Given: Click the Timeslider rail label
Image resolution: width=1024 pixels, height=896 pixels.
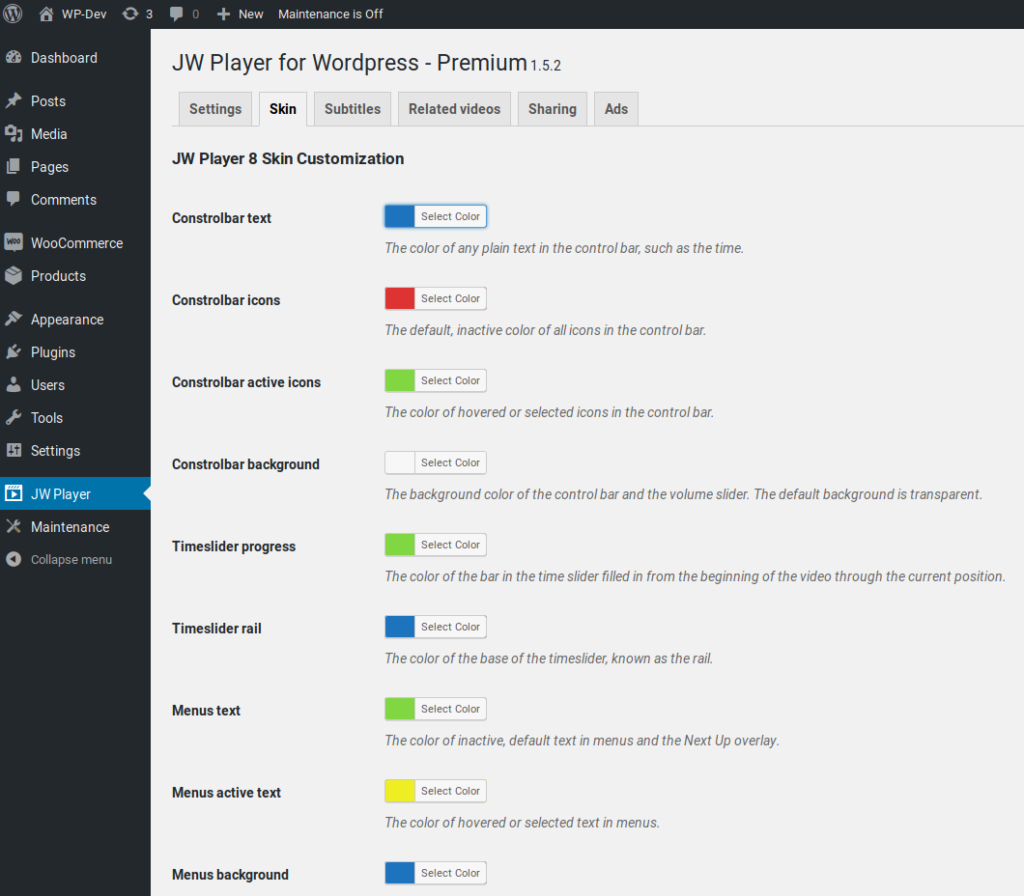Looking at the screenshot, I should (217, 628).
